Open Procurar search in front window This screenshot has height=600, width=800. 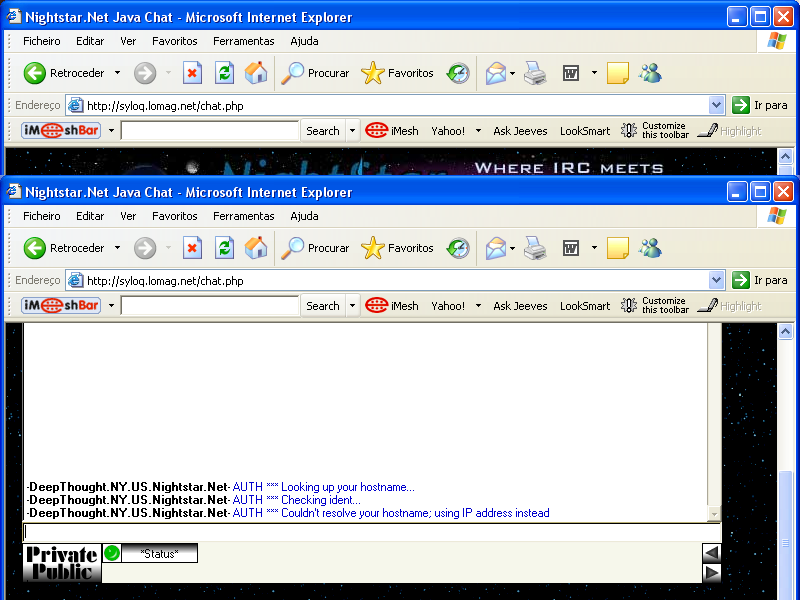(315, 248)
